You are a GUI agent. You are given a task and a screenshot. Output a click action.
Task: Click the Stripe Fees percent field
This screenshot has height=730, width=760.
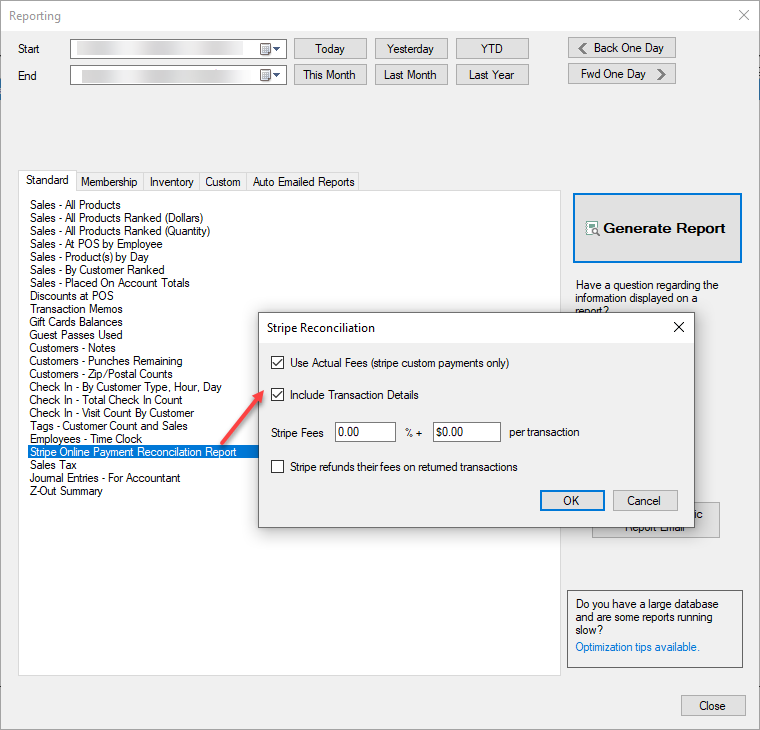pyautogui.click(x=365, y=432)
